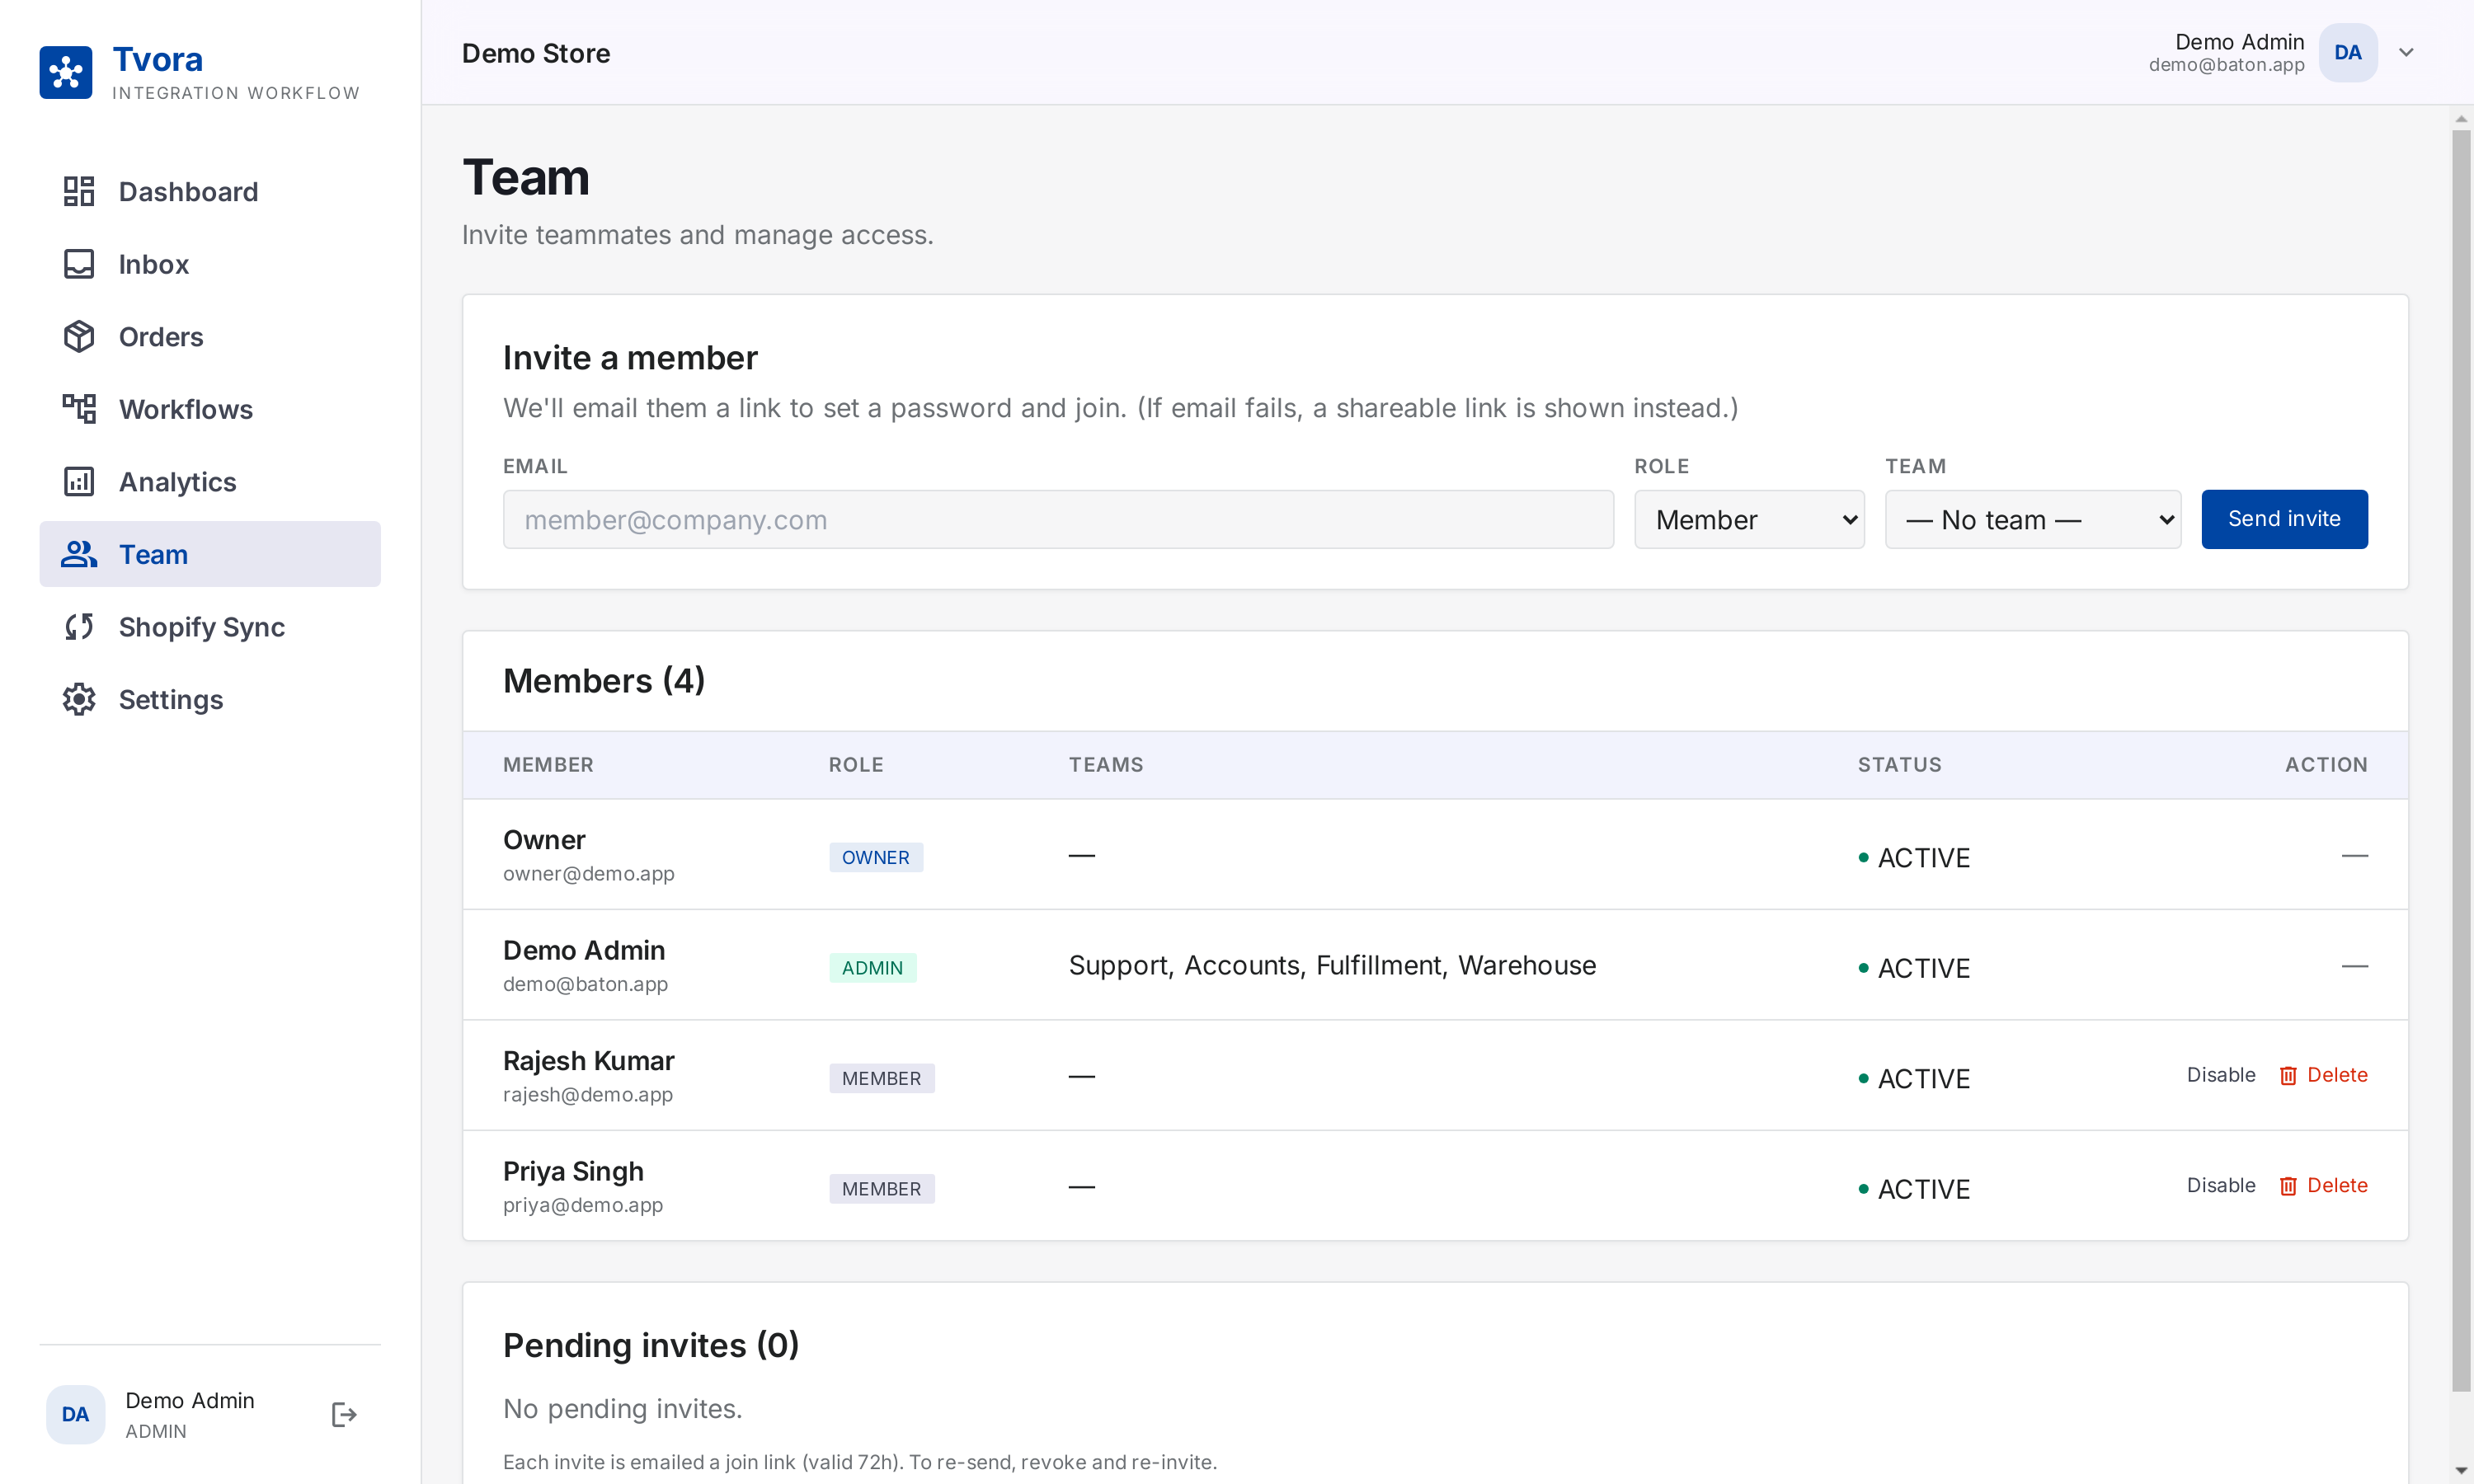Click trash icon for Priya Singh

(x=2288, y=1186)
